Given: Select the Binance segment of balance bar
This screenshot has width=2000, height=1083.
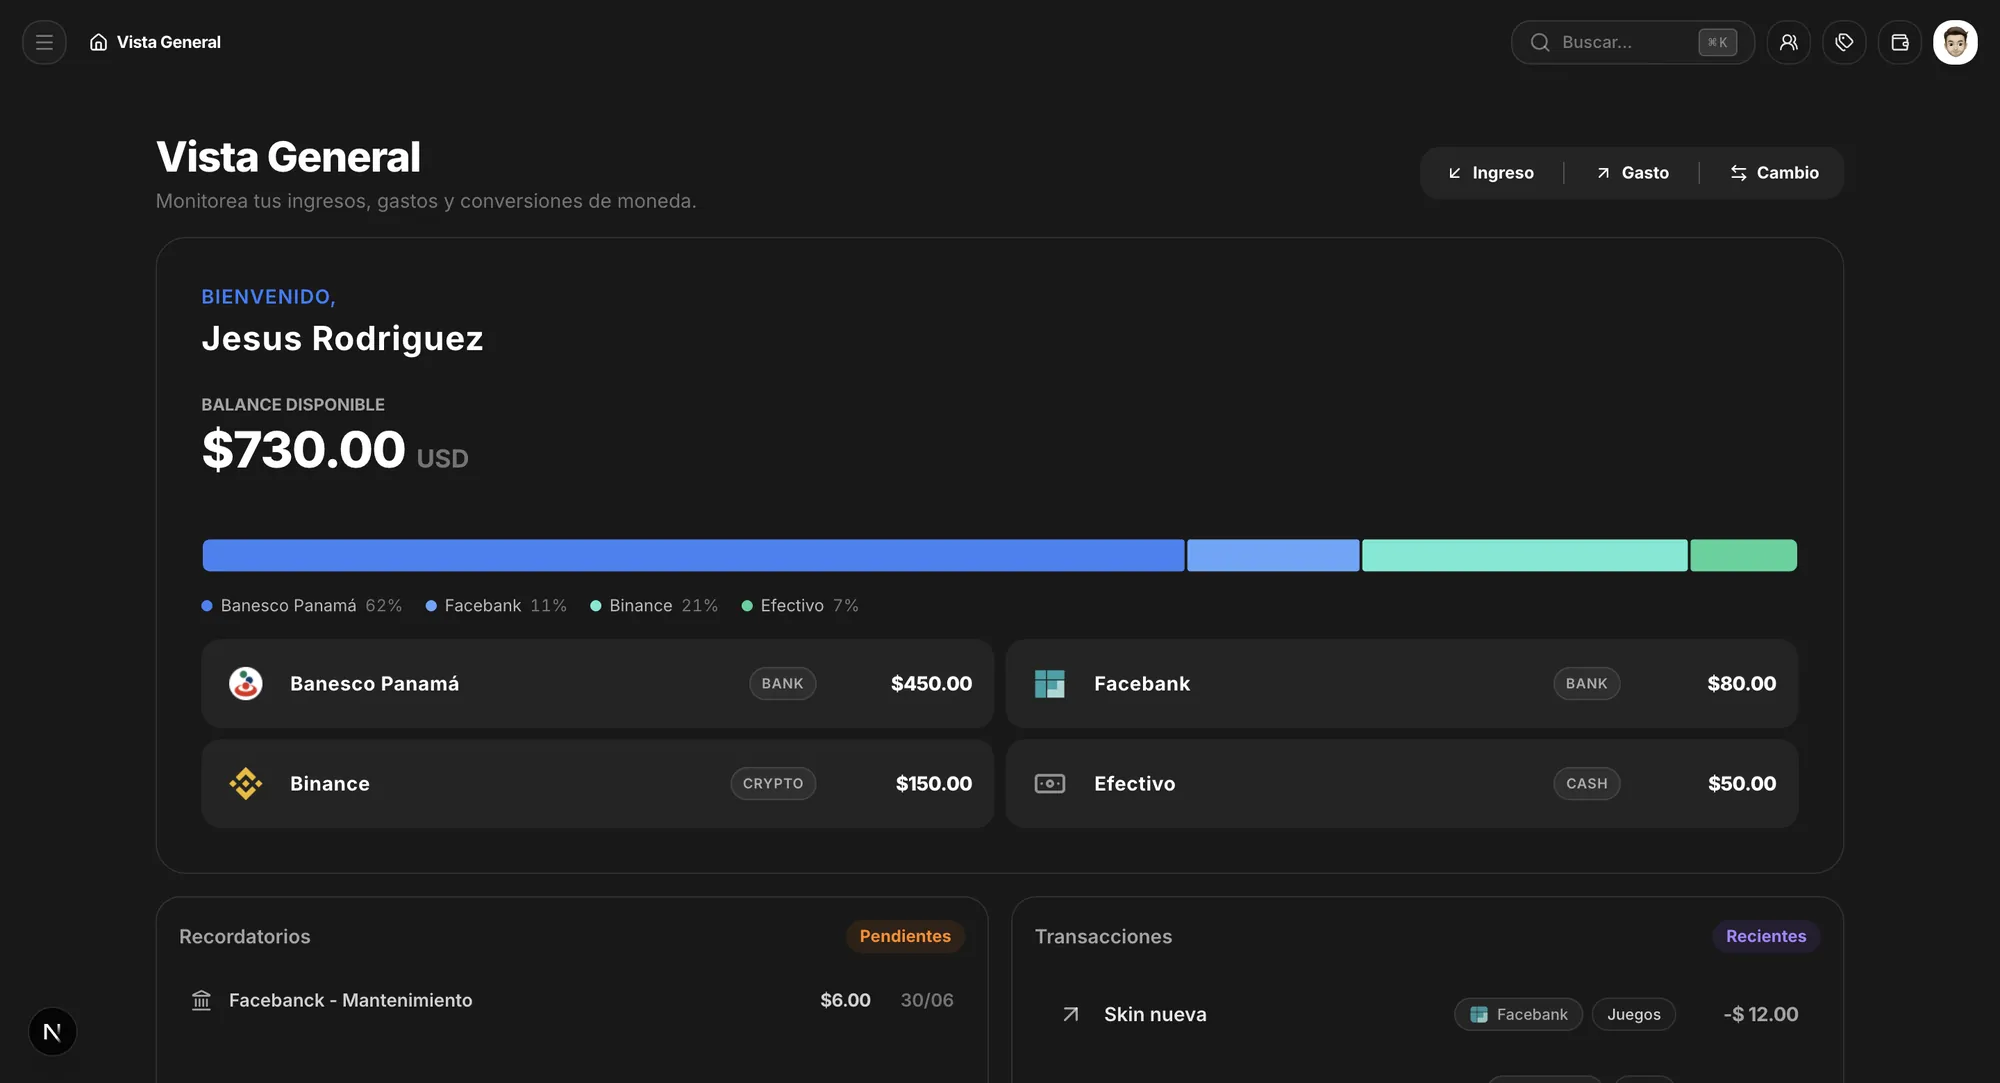Looking at the screenshot, I should tap(1524, 555).
